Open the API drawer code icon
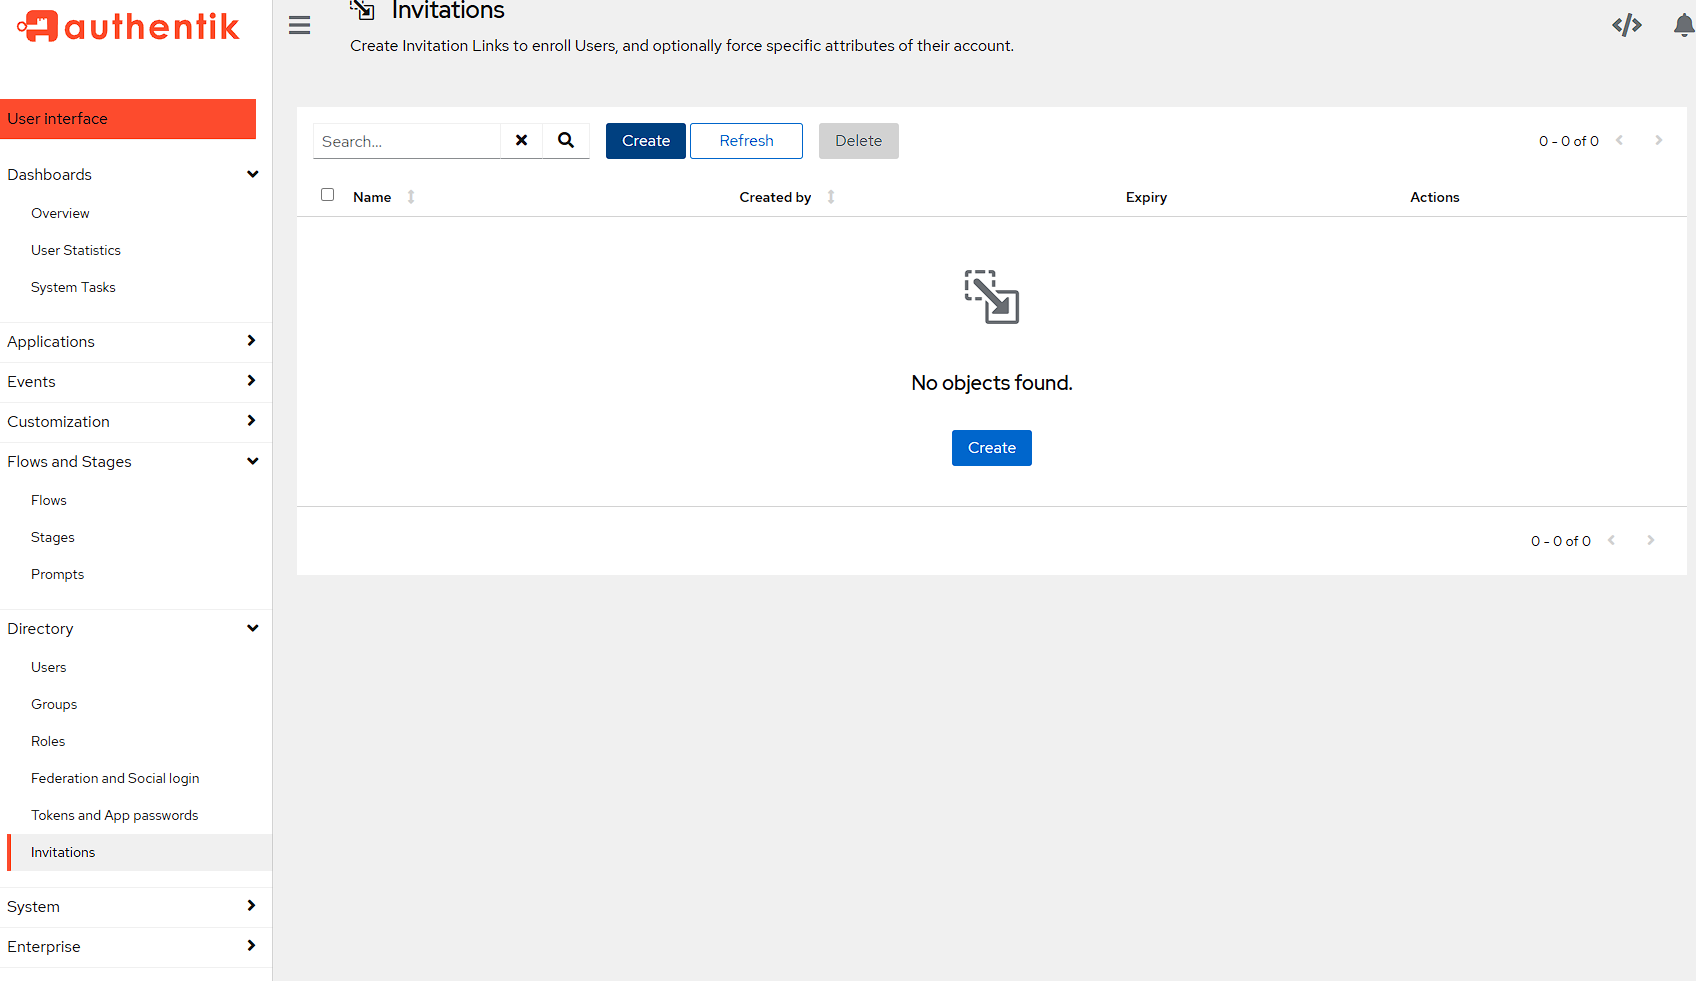1696x981 pixels. (1626, 25)
